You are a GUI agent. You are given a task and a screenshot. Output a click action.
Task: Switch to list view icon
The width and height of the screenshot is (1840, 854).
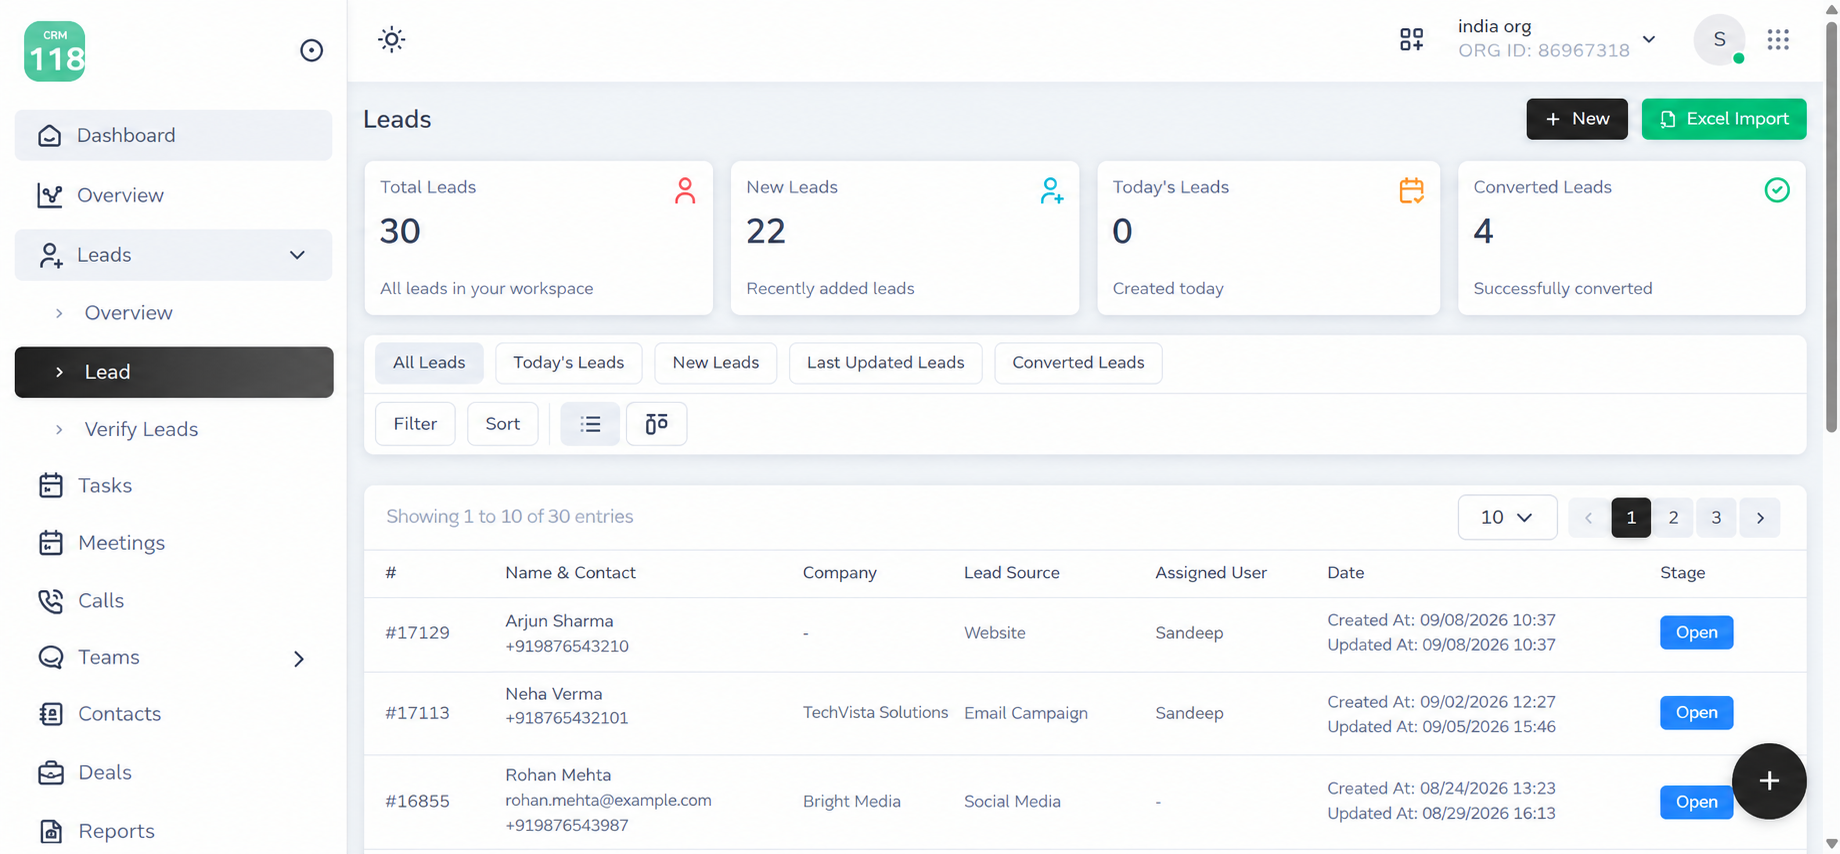click(x=590, y=424)
